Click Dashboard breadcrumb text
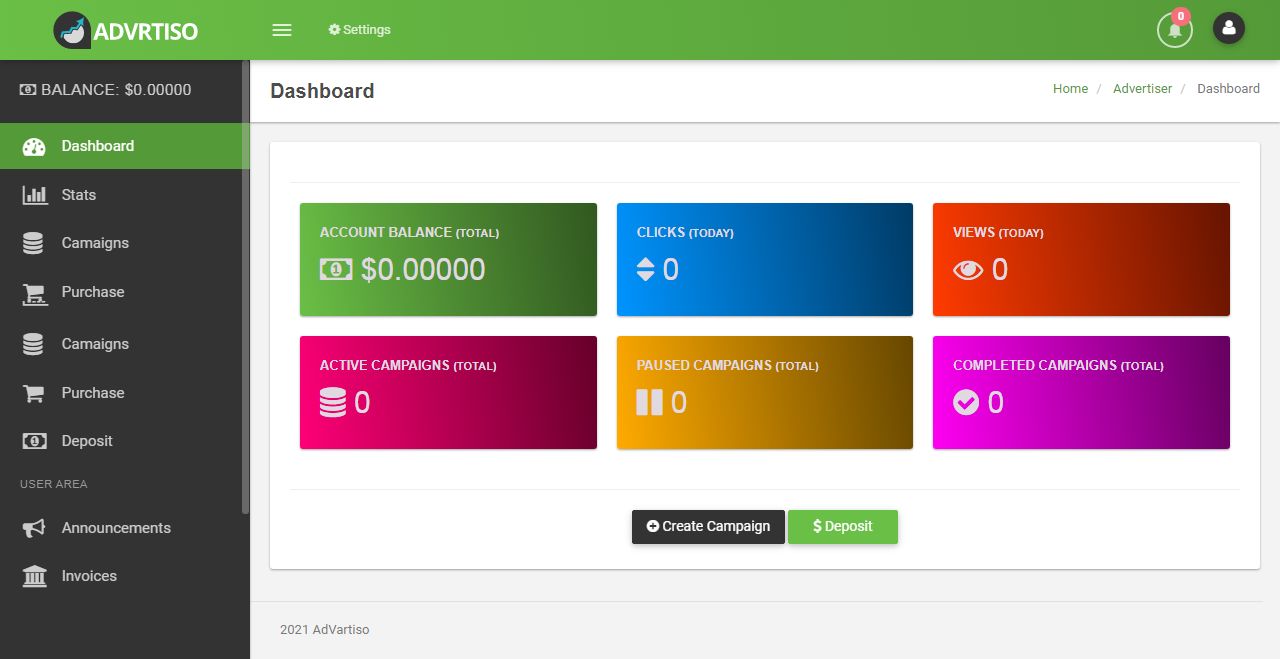 pos(1228,89)
